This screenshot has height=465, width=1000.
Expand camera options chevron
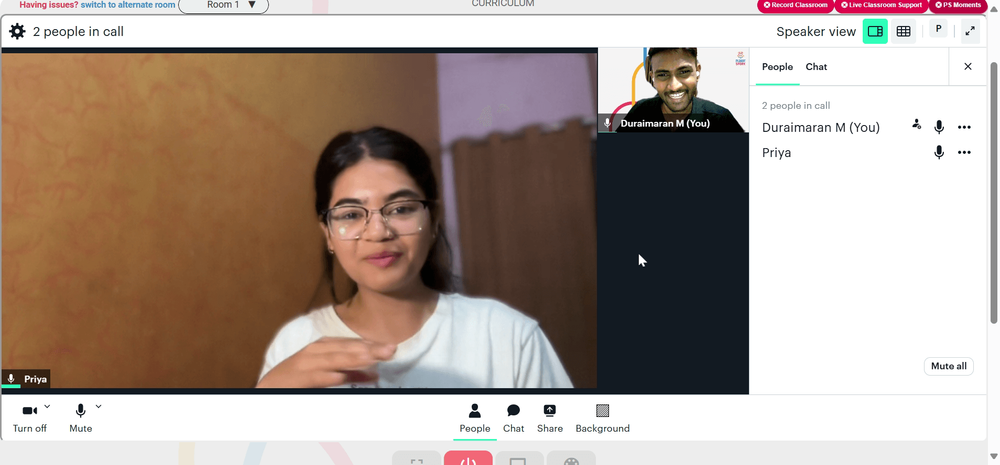coord(47,406)
